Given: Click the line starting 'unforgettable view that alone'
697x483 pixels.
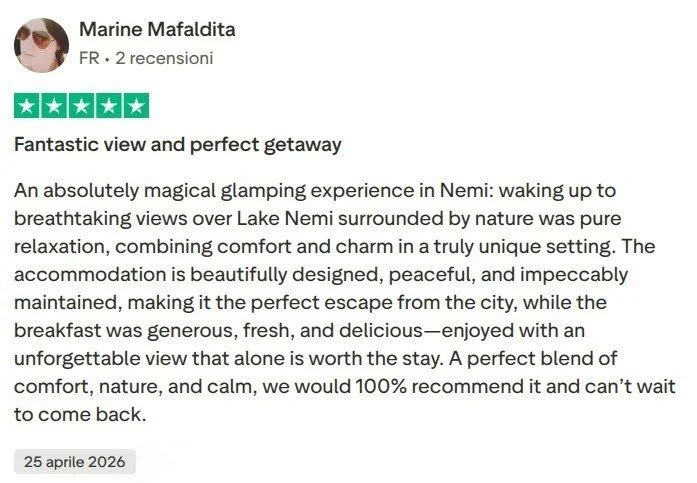Looking at the screenshot, I should tap(316, 359).
